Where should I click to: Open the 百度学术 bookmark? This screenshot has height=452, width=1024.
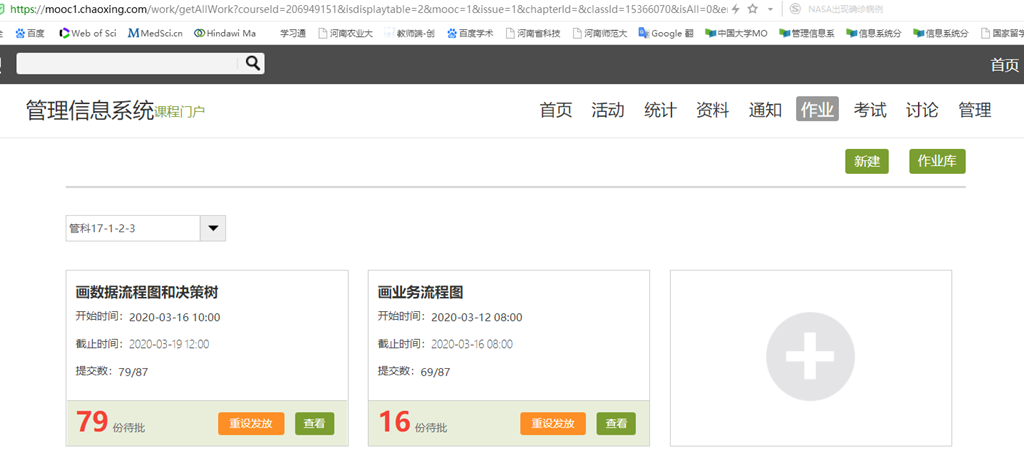(x=470, y=33)
